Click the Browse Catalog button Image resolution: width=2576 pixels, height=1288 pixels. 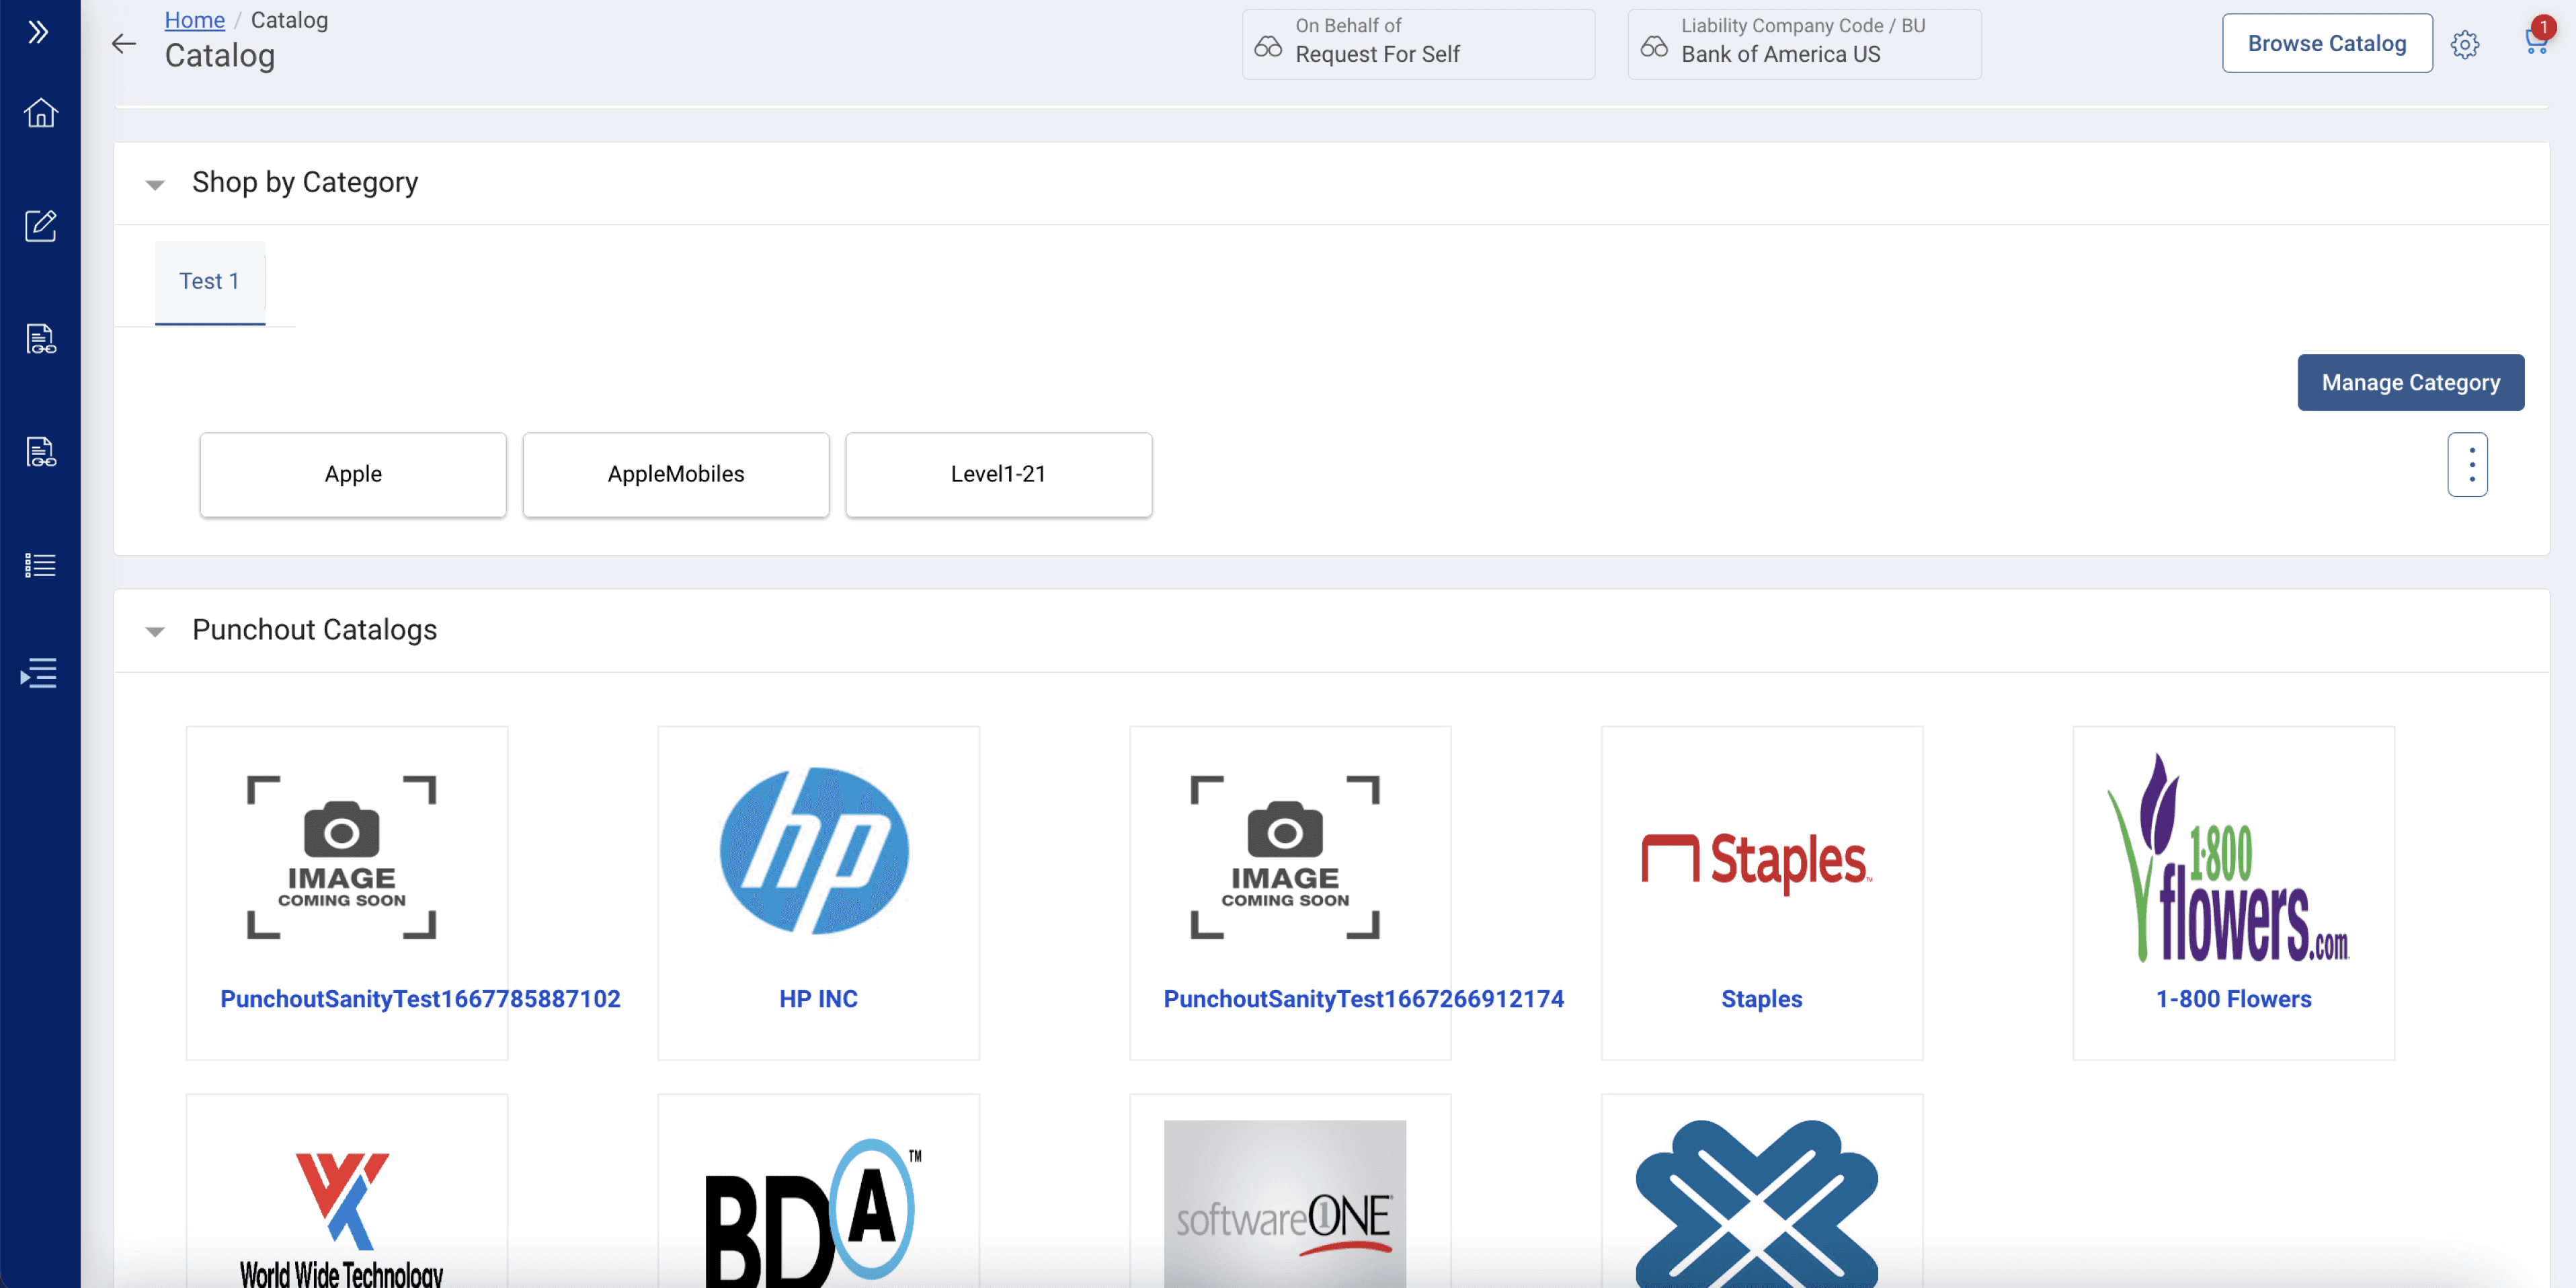tap(2326, 43)
